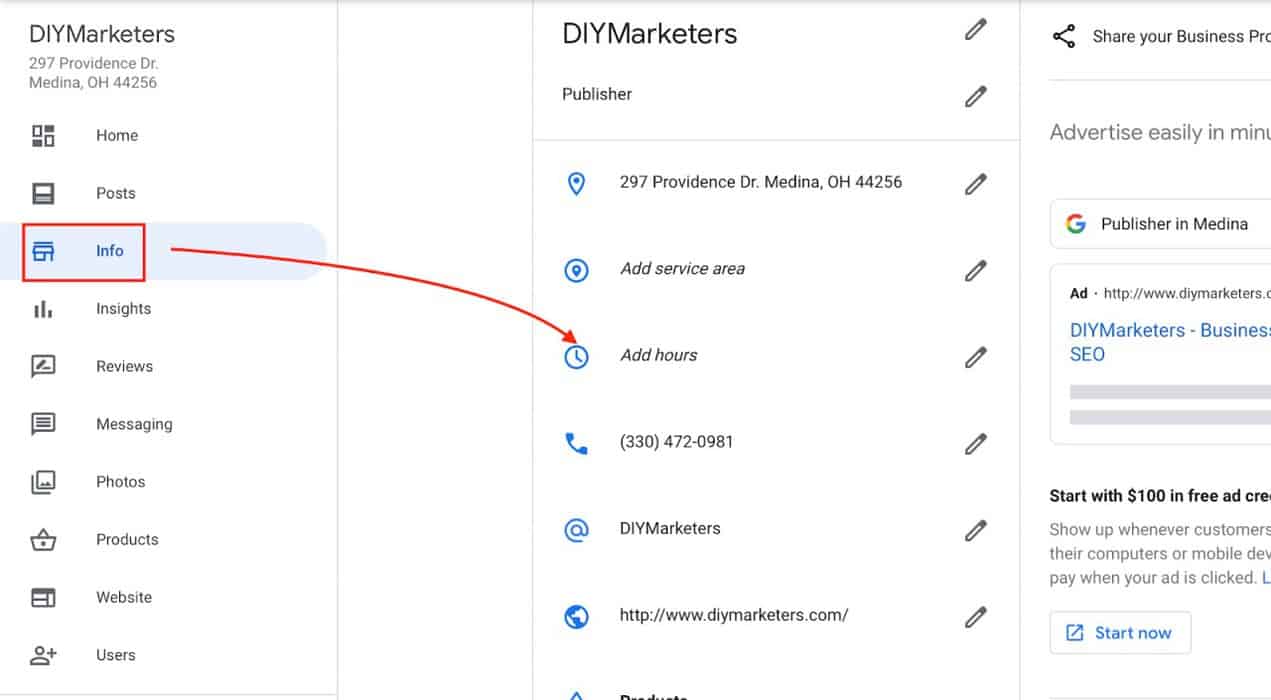Click the Home dashboard icon in sidebar
1271x700 pixels.
(43, 135)
